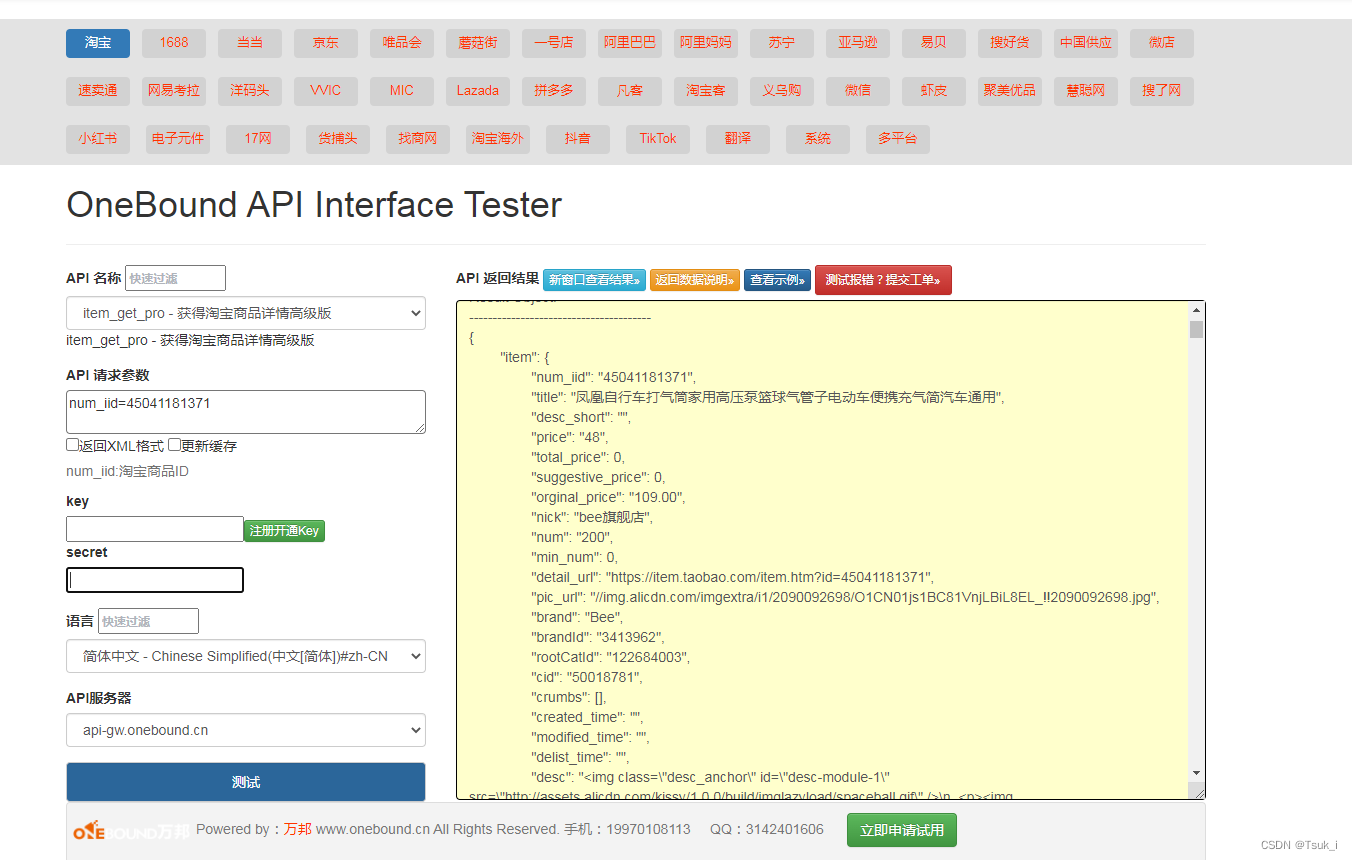
Task: Click the 查看示例 button
Action: pyautogui.click(x=777, y=280)
